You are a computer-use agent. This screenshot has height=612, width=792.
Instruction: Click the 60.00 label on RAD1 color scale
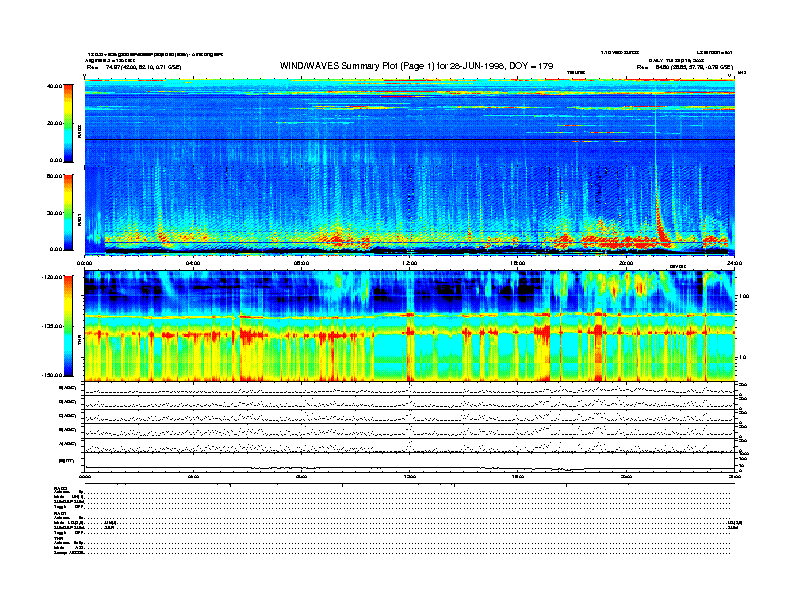click(54, 176)
